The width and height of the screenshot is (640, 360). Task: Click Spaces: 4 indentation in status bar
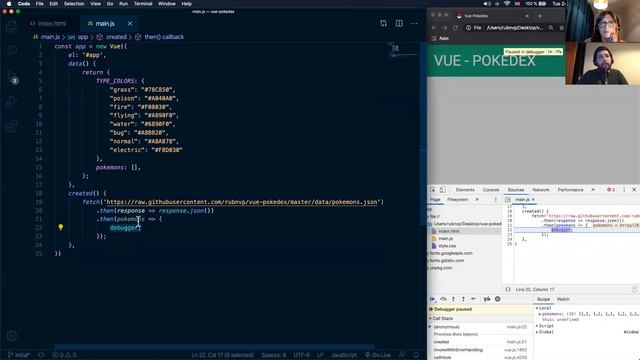pos(273,355)
